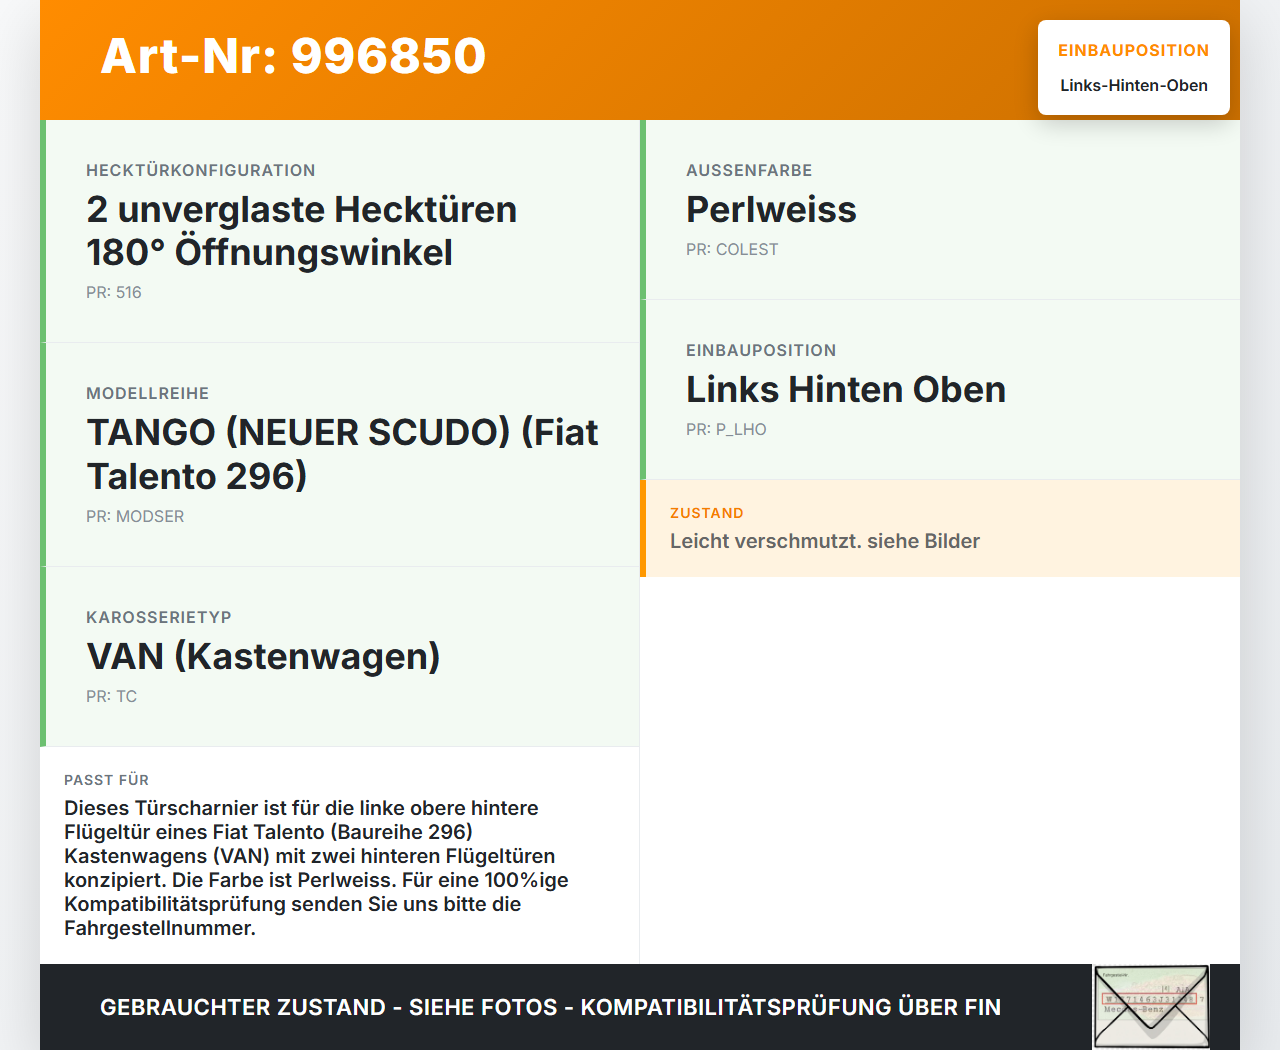Select the ZUSTAND label
The width and height of the screenshot is (1280, 1050).
[x=707, y=513]
